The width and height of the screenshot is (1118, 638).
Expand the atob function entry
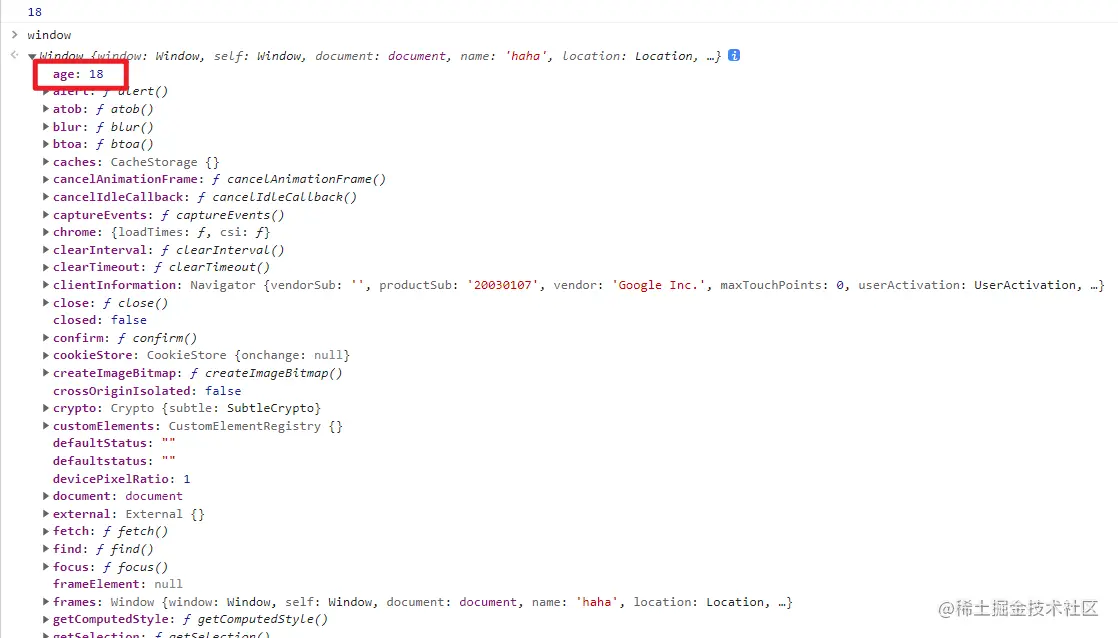click(x=46, y=109)
